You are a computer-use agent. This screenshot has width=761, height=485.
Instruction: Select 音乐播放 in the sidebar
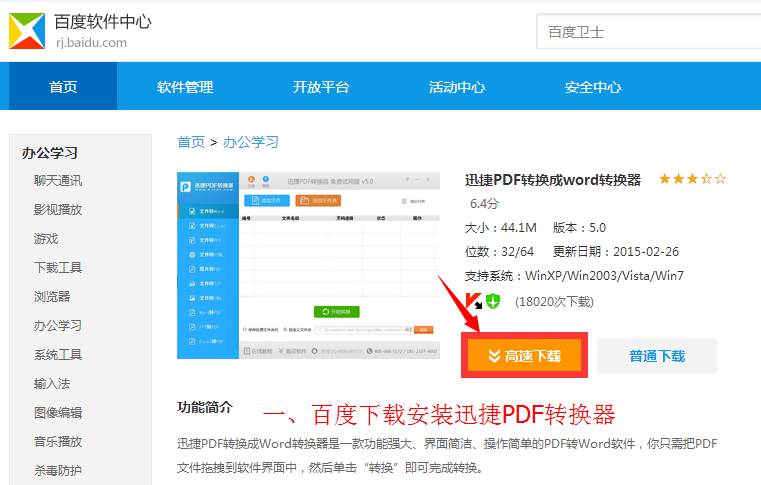[x=58, y=442]
